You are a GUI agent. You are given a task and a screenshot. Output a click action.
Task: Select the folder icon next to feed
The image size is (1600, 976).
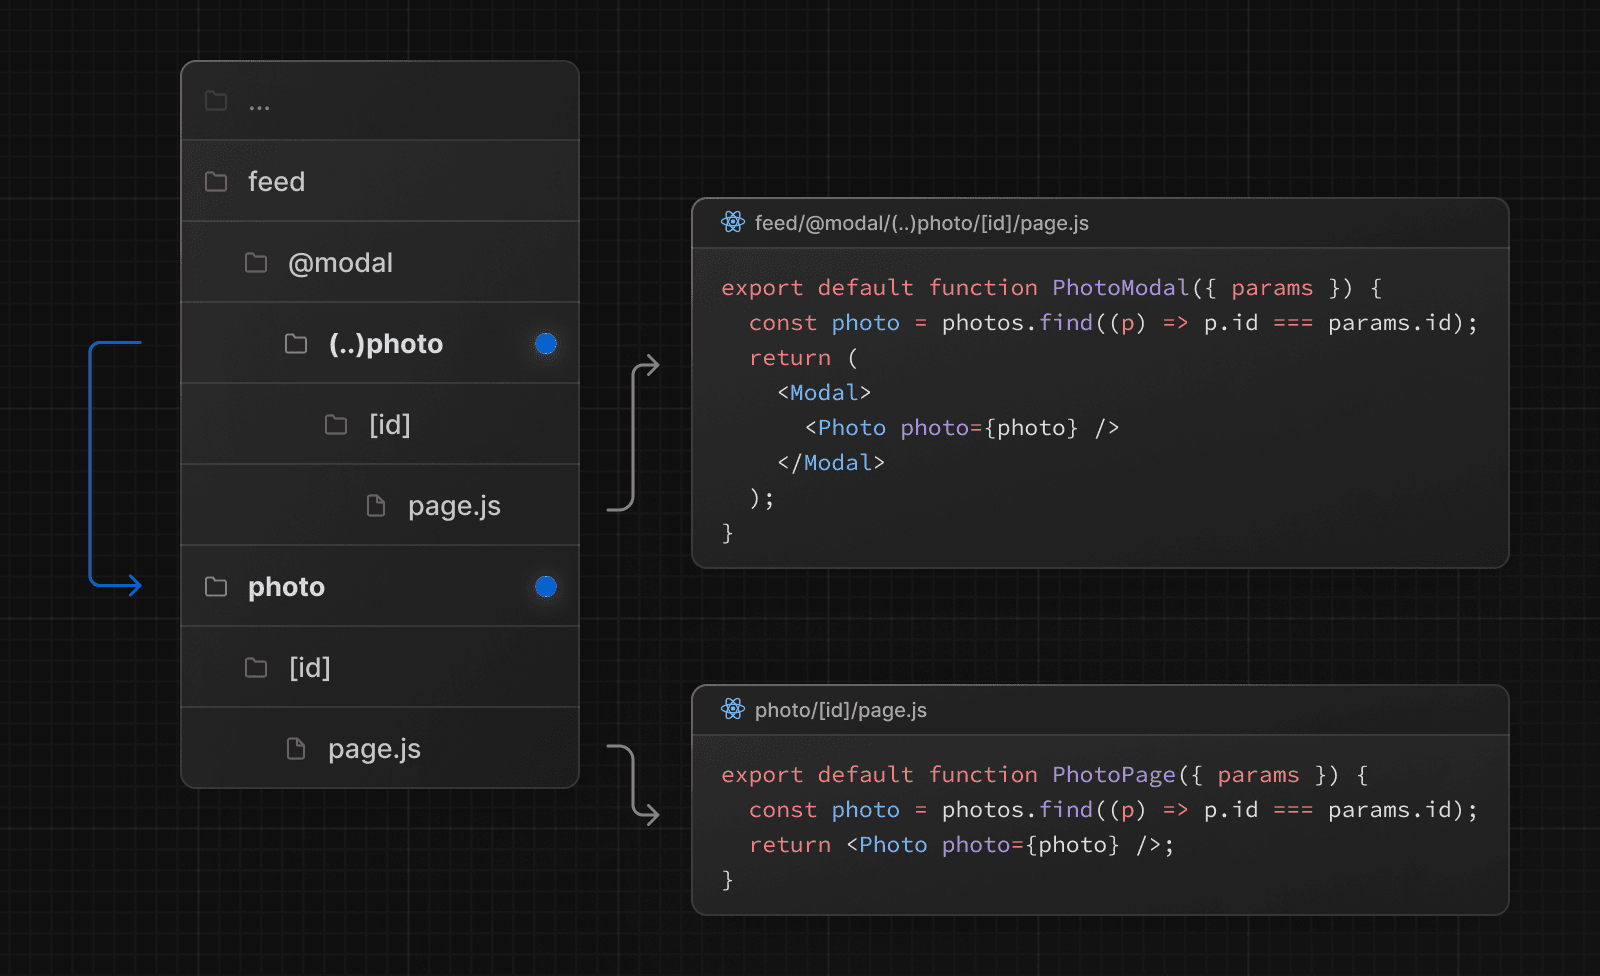pyautogui.click(x=216, y=181)
